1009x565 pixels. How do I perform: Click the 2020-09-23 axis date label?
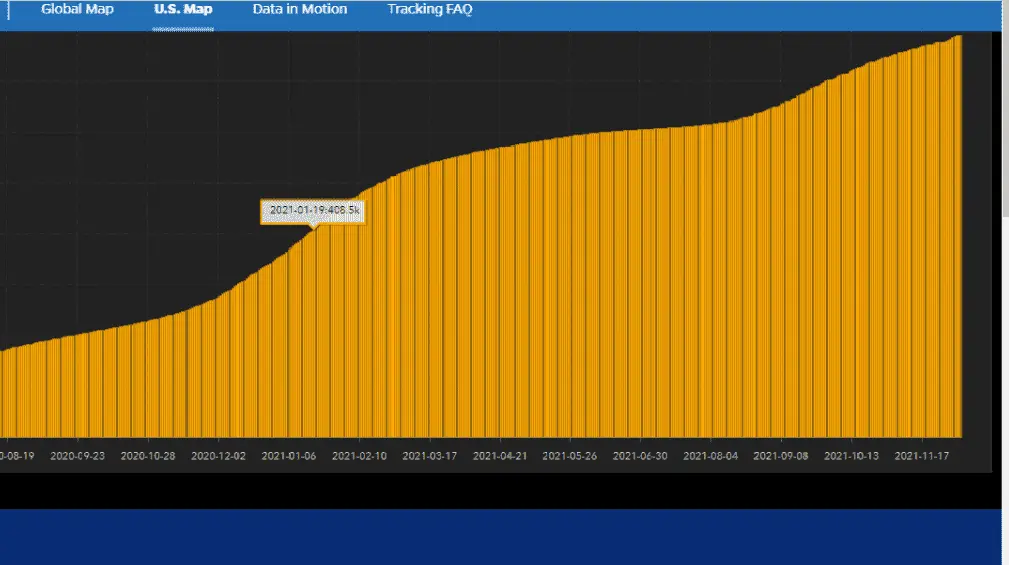[77, 456]
